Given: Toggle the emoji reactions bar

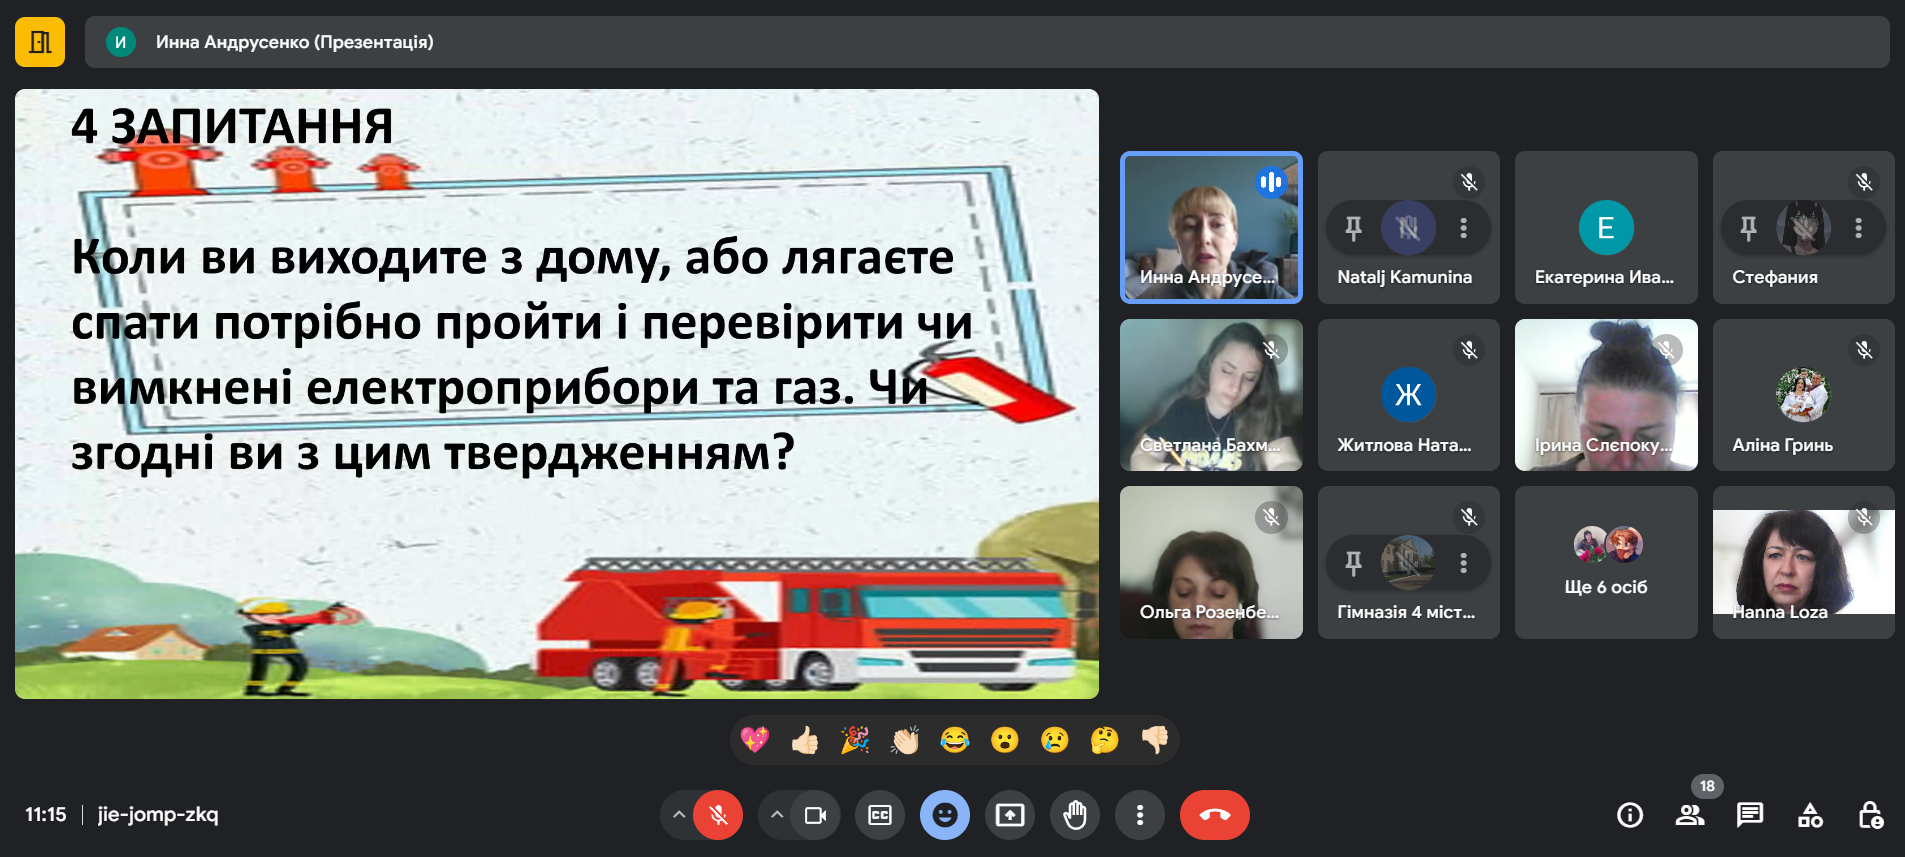Looking at the screenshot, I should 945,815.
